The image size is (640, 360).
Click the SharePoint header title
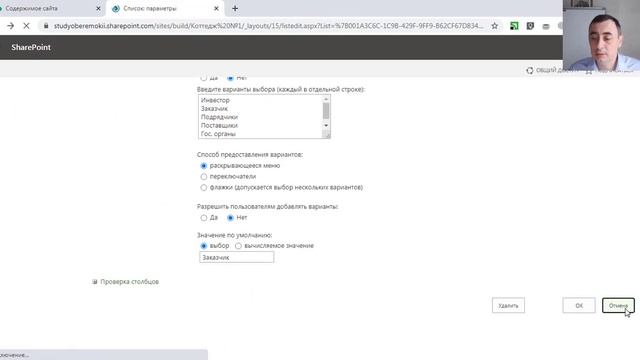tap(31, 47)
